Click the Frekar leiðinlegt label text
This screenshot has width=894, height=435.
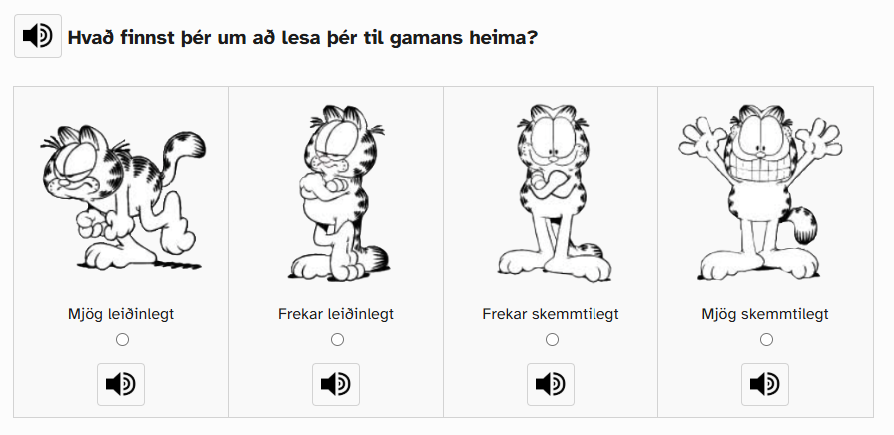[x=336, y=314]
